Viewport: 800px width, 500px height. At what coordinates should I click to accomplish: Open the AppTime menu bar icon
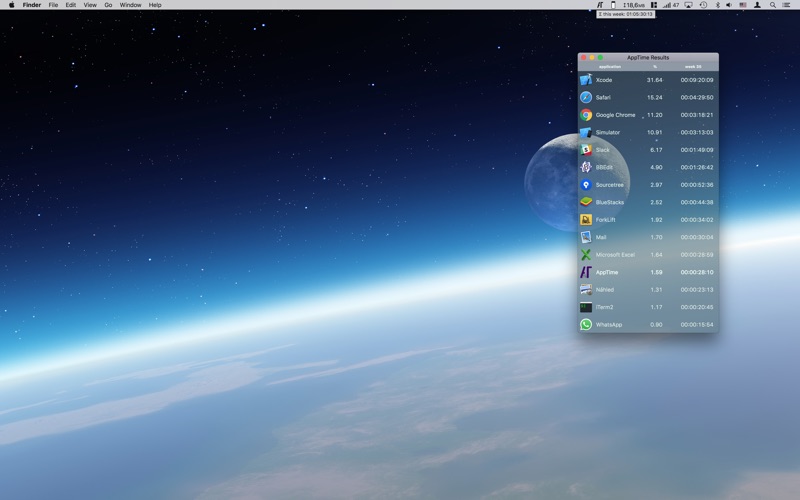[x=600, y=5]
